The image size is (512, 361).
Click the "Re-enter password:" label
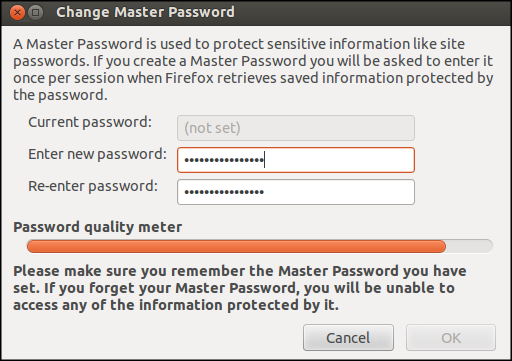pyautogui.click(x=93, y=186)
